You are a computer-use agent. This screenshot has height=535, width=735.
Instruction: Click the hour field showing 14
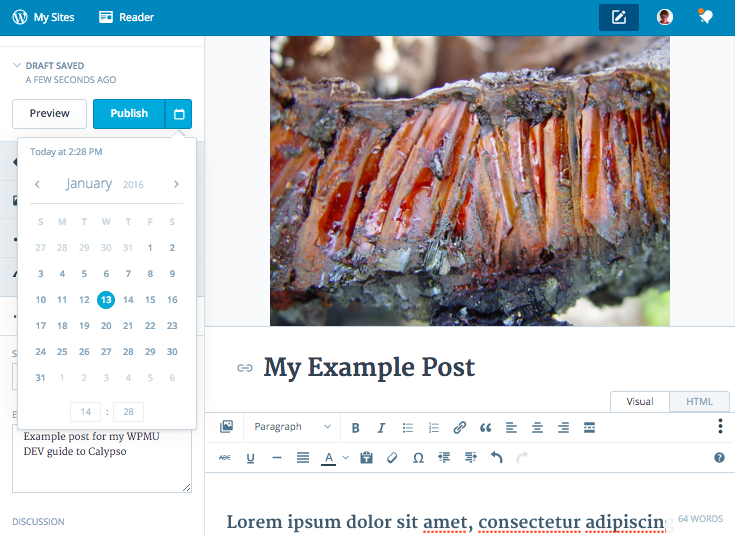point(85,412)
